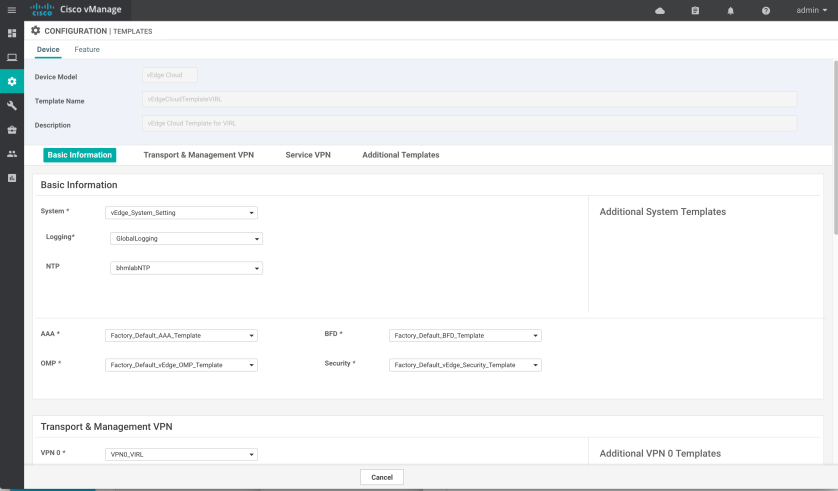This screenshot has width=838, height=491.
Task: Jump to Transport & Management VPN section
Action: tap(198, 155)
